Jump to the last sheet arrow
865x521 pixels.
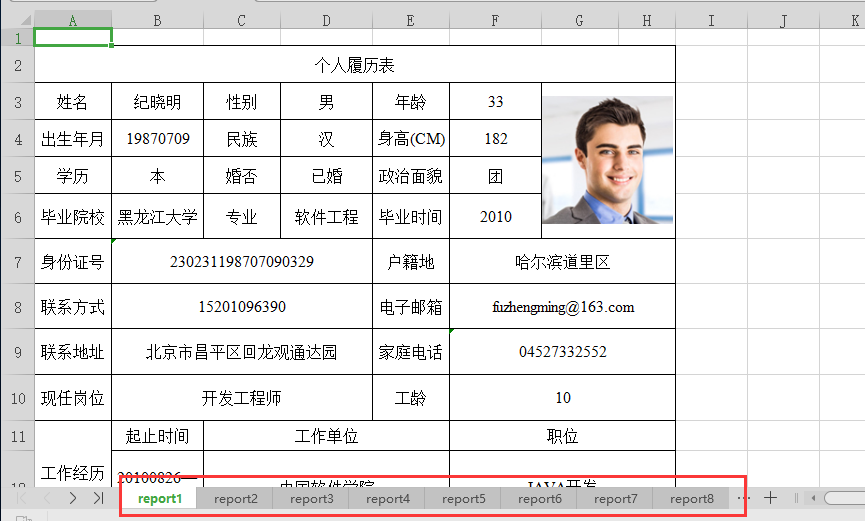click(x=98, y=497)
